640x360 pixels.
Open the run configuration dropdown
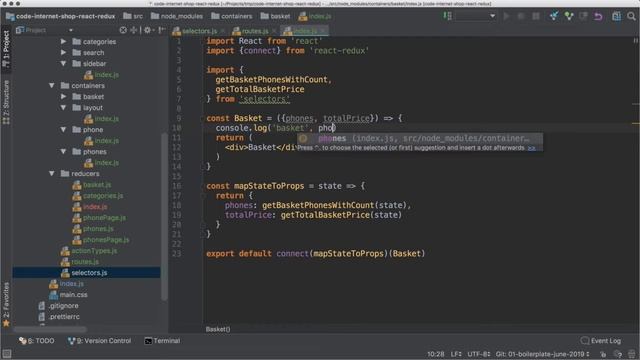click(x=476, y=16)
